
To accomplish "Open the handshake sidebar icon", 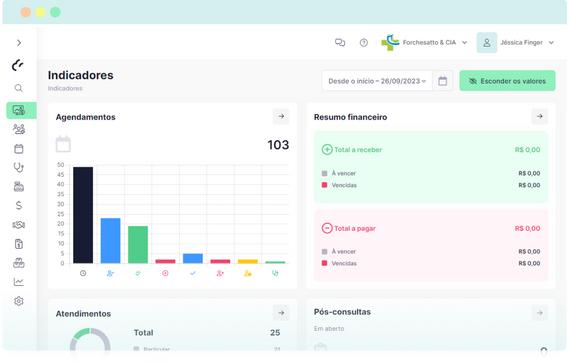I will tap(19, 225).
